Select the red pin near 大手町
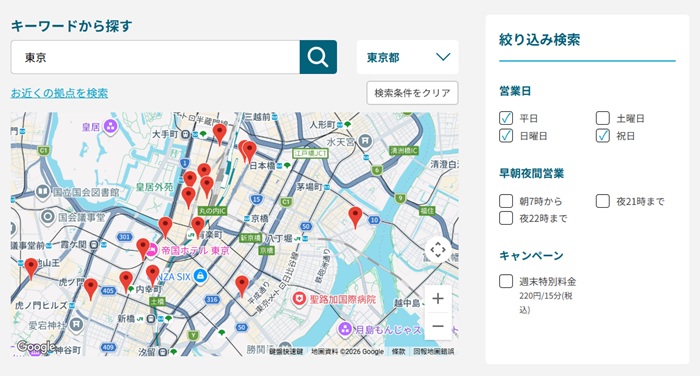Viewport: 700px width, 376px height. coord(219,134)
